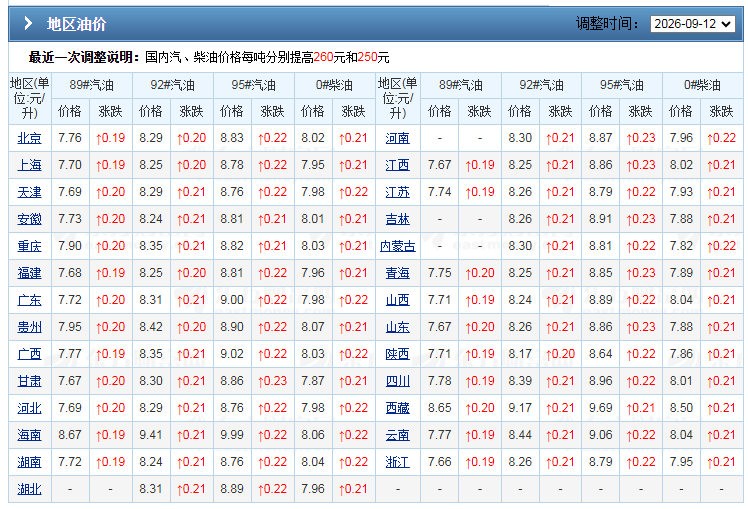Viewport: 748px width, 509px height.
Task: Open the 甘肃 region link
Action: pos(30,381)
